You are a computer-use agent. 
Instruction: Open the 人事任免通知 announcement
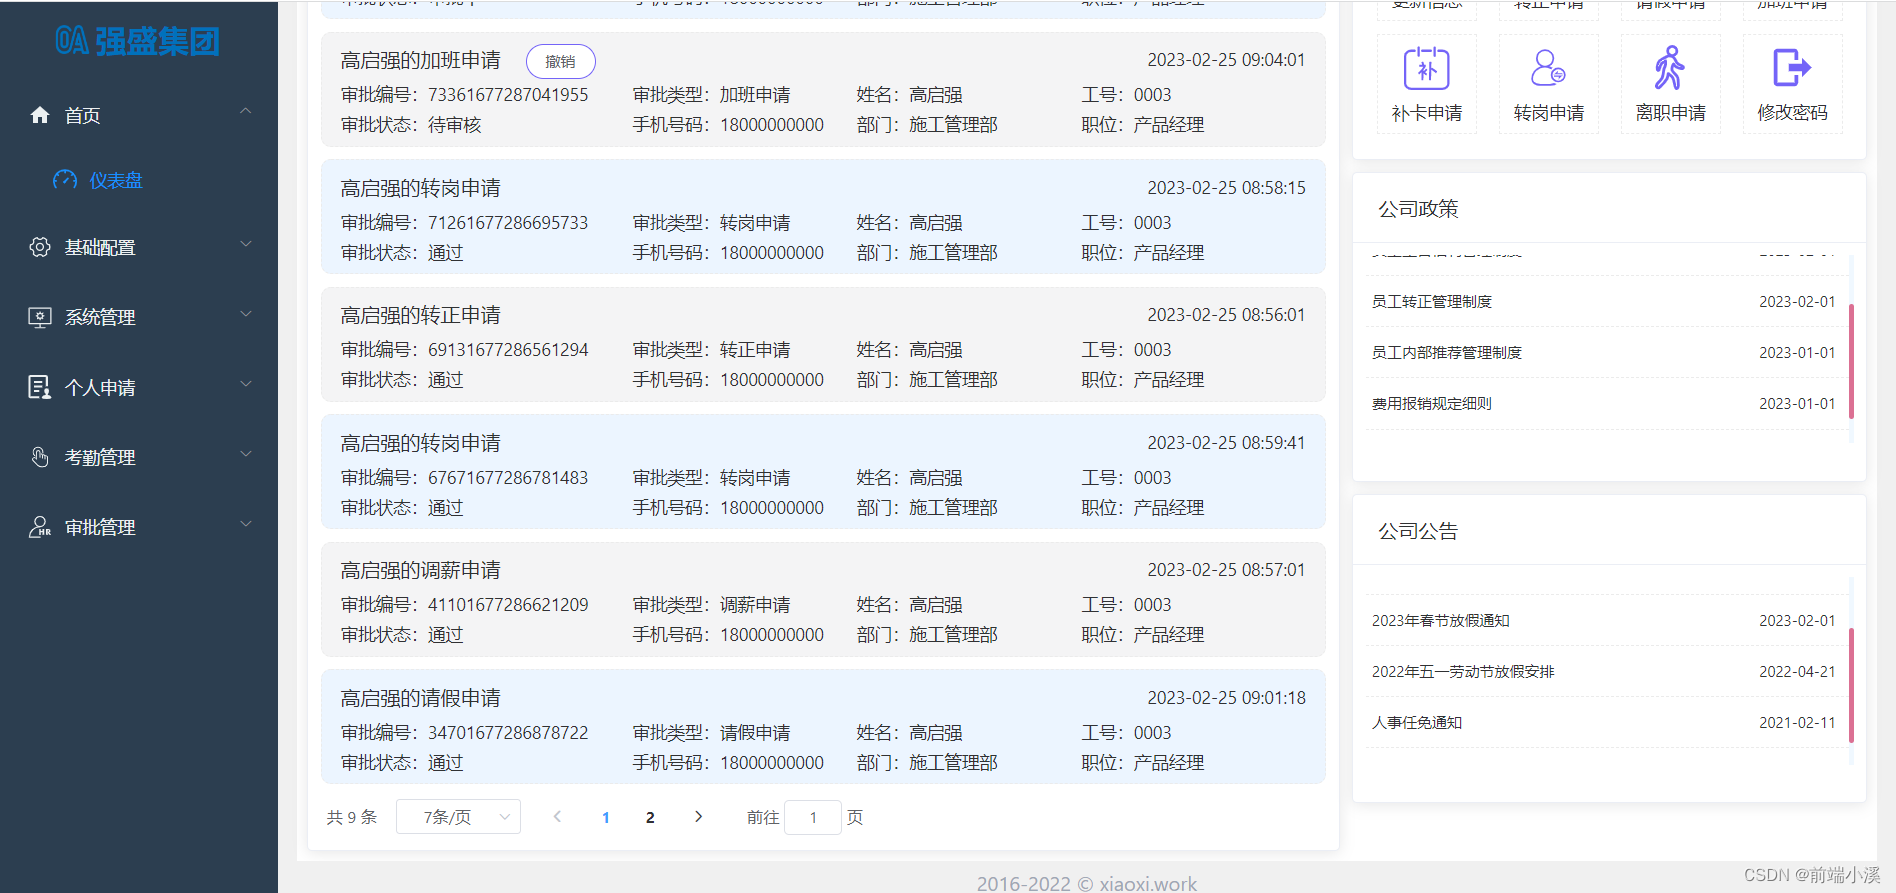click(1416, 723)
